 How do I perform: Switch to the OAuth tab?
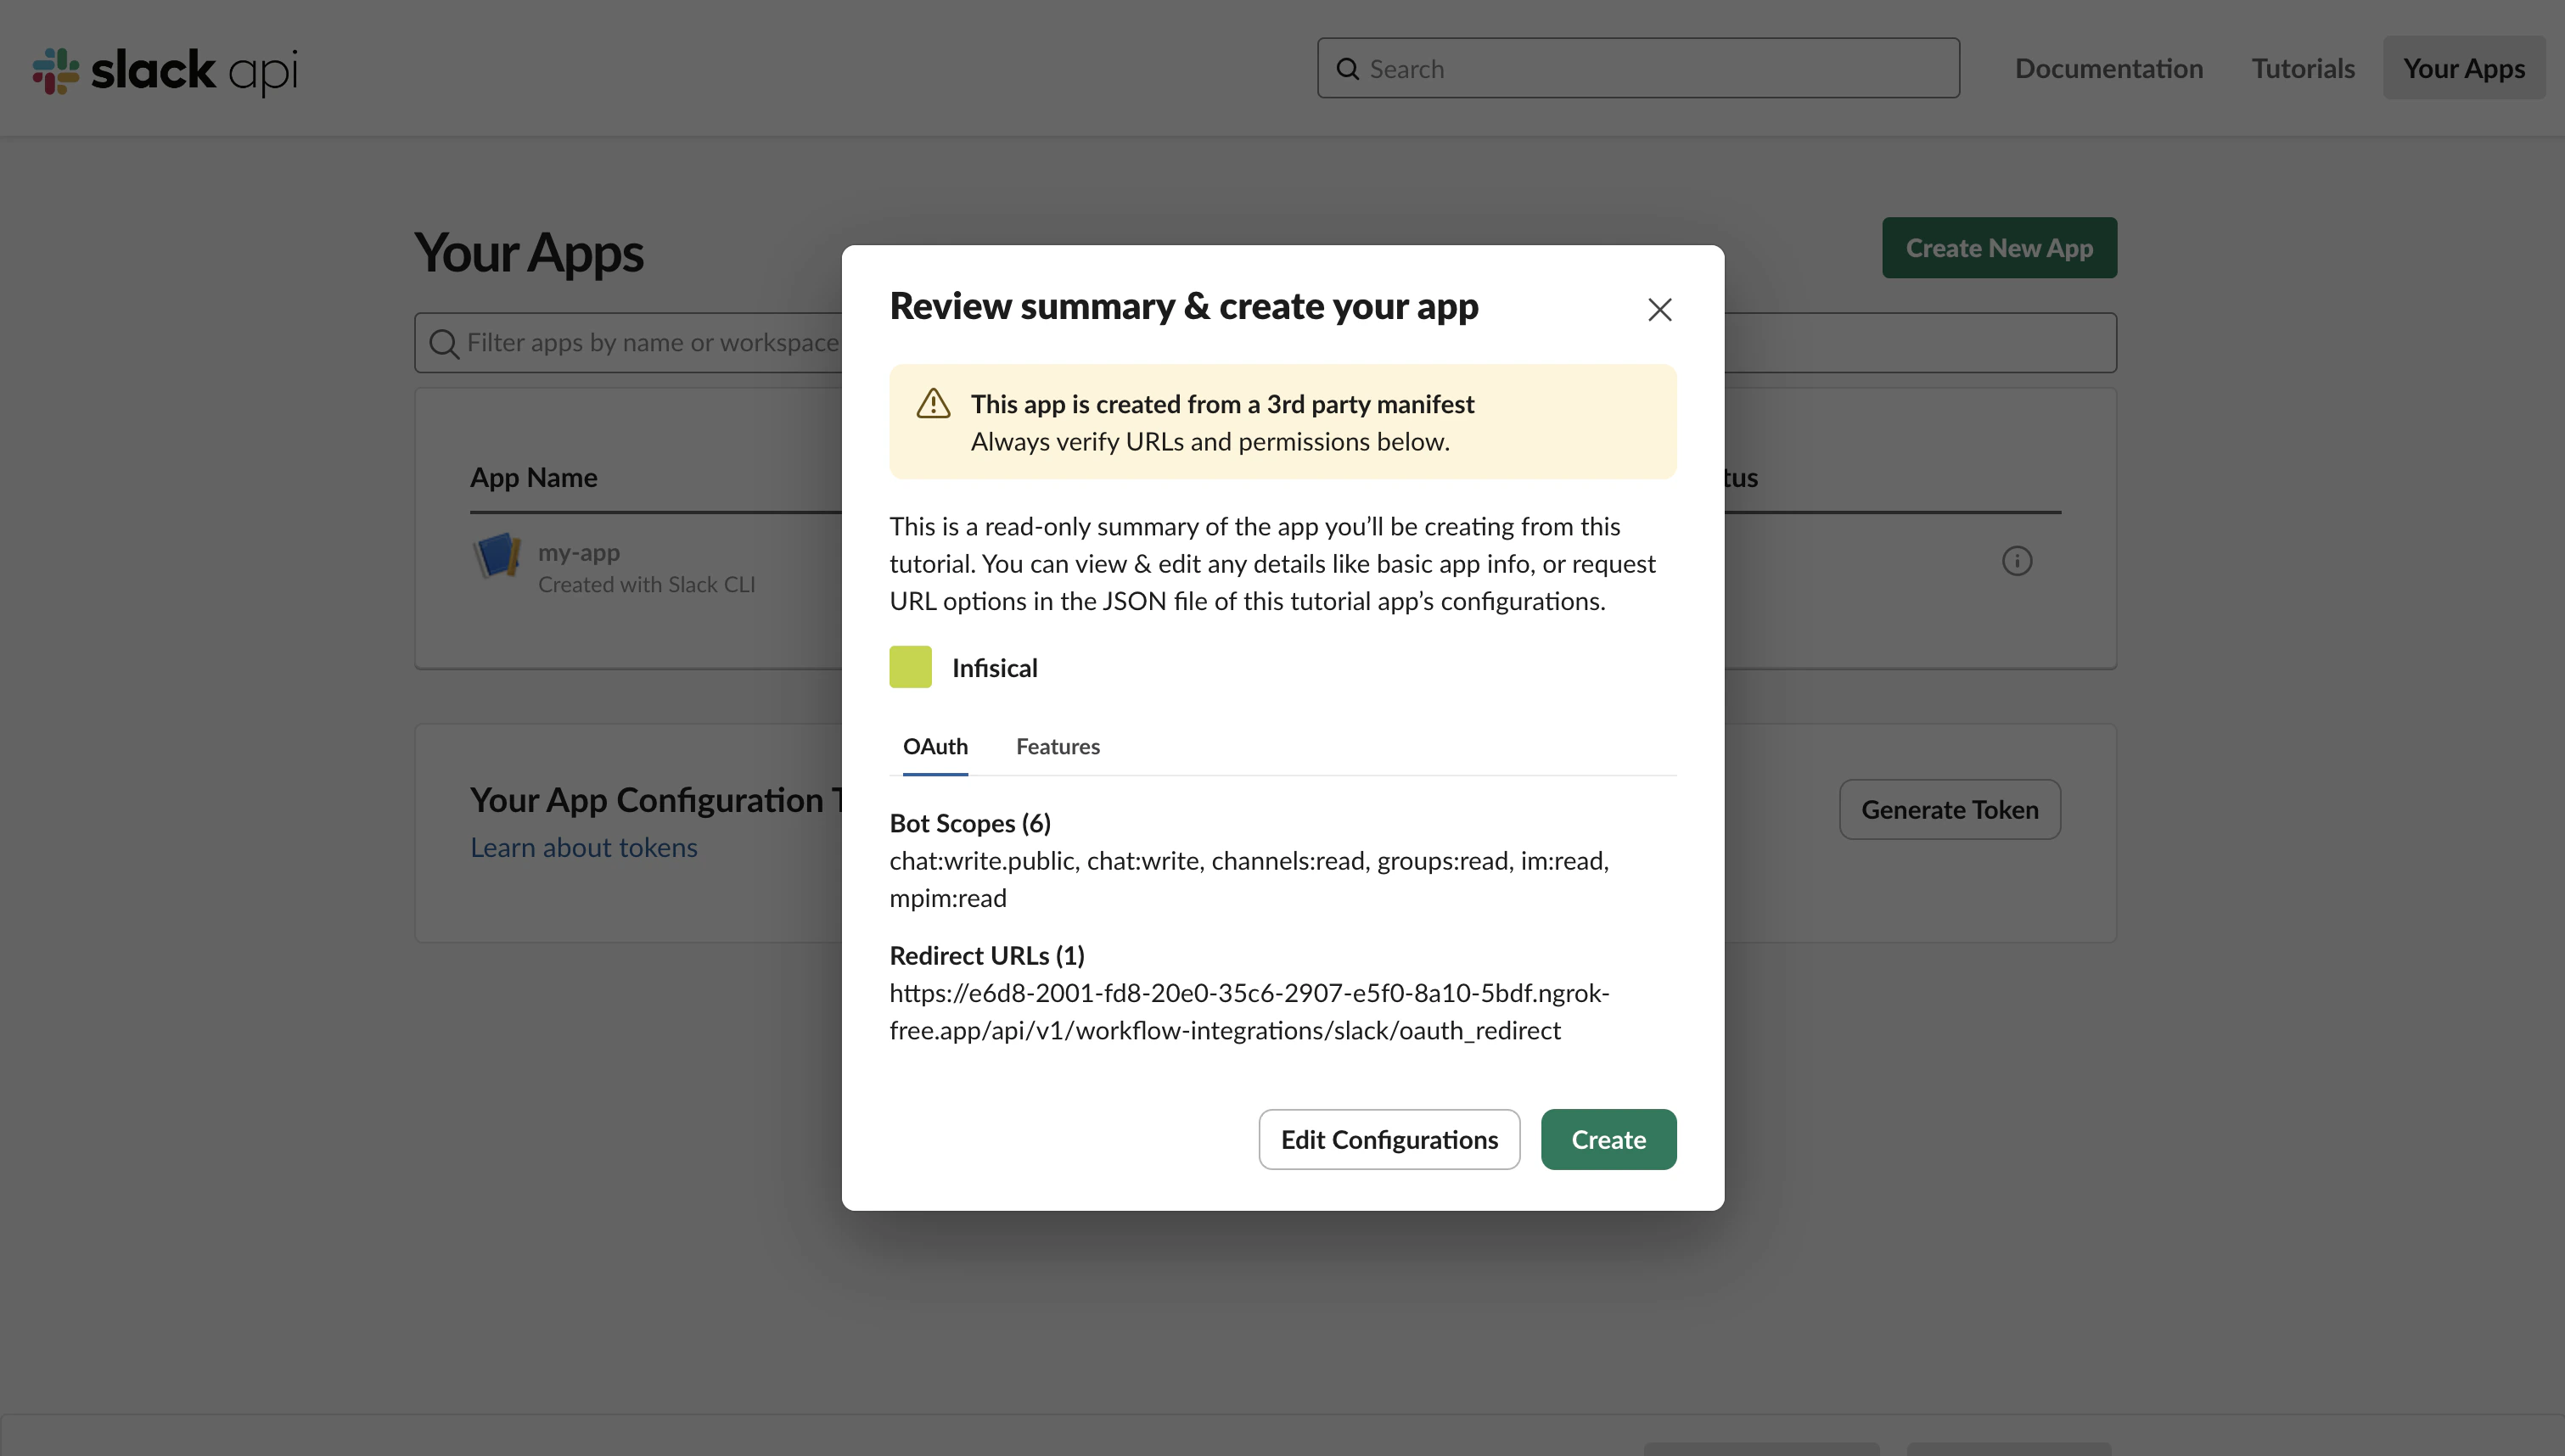[935, 746]
